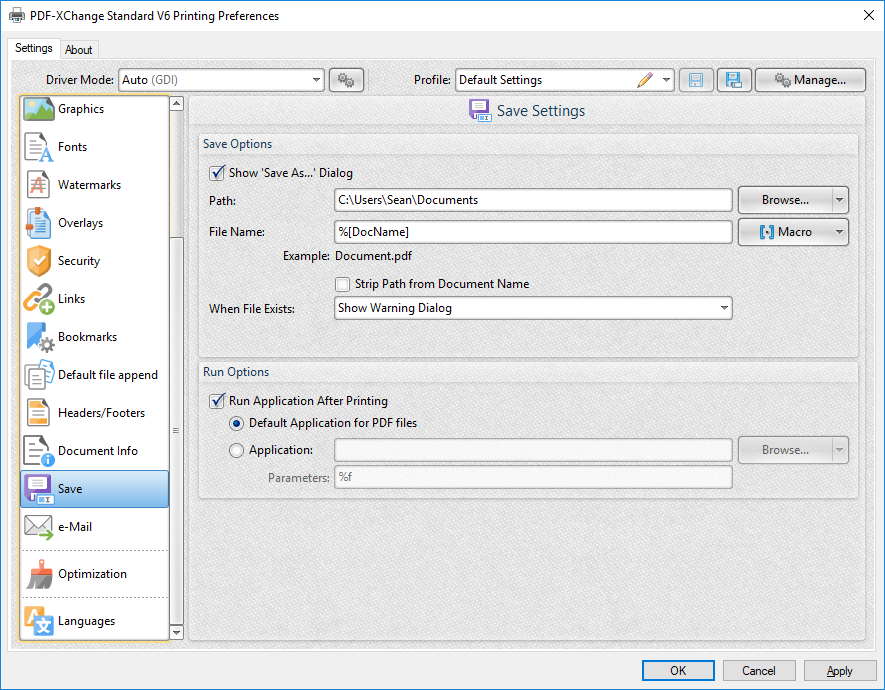This screenshot has height=690, width=885.
Task: Expand the Profile dropdown arrow
Action: pyautogui.click(x=667, y=80)
